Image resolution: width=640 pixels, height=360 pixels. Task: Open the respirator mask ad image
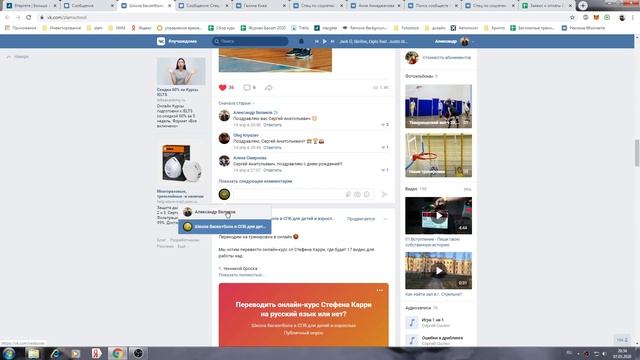(181, 164)
